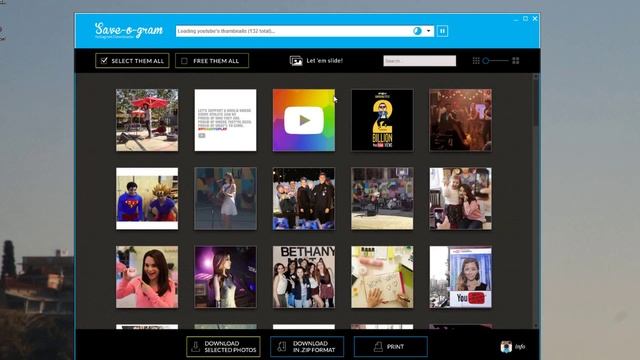640x360 pixels.
Task: Click Download Selected Photos button
Action: tap(223, 347)
